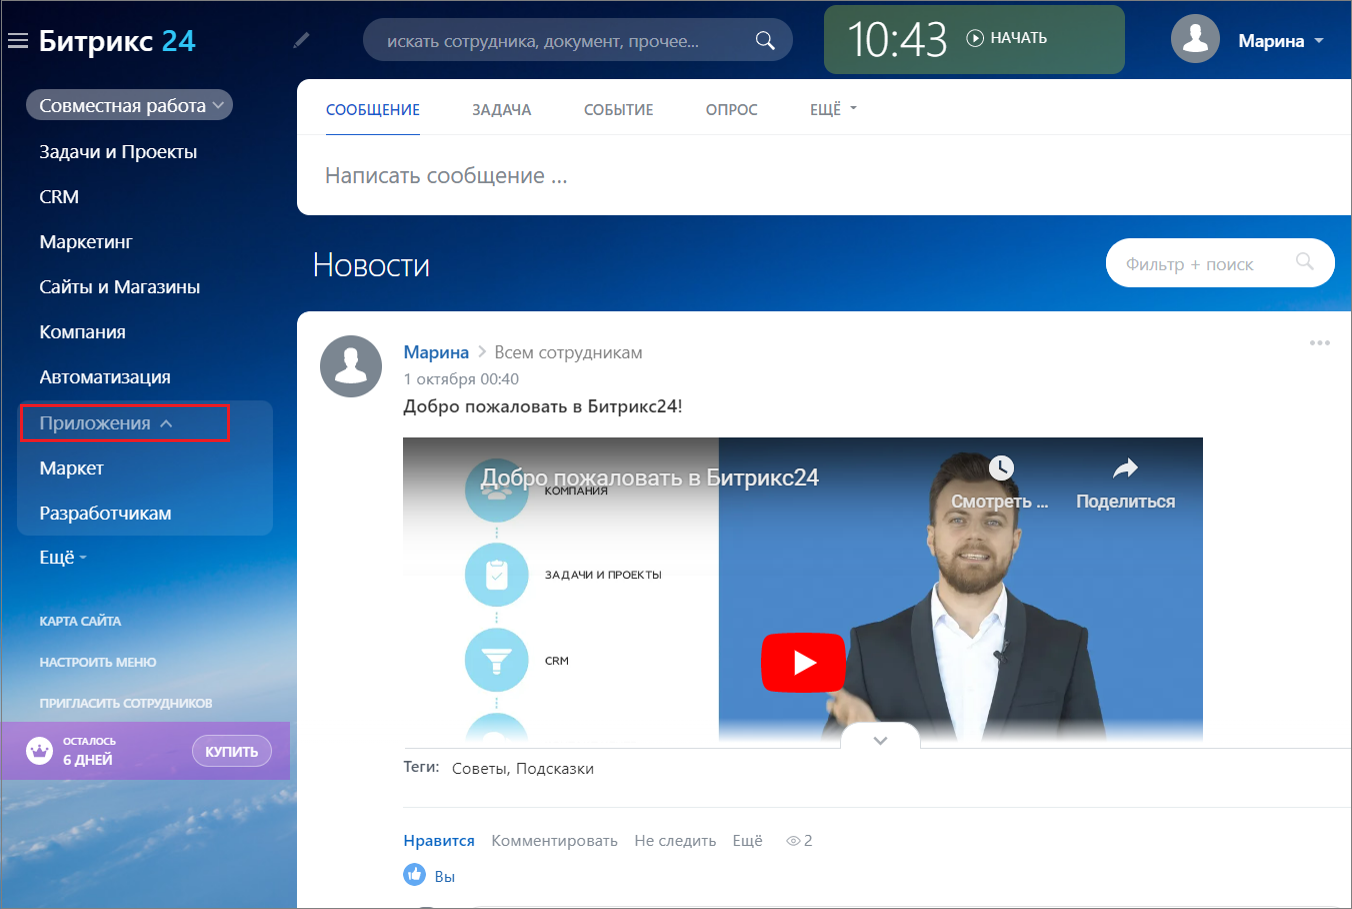Viewport: 1352px width, 909px height.
Task: Expand the post with the down chevron
Action: click(x=880, y=740)
